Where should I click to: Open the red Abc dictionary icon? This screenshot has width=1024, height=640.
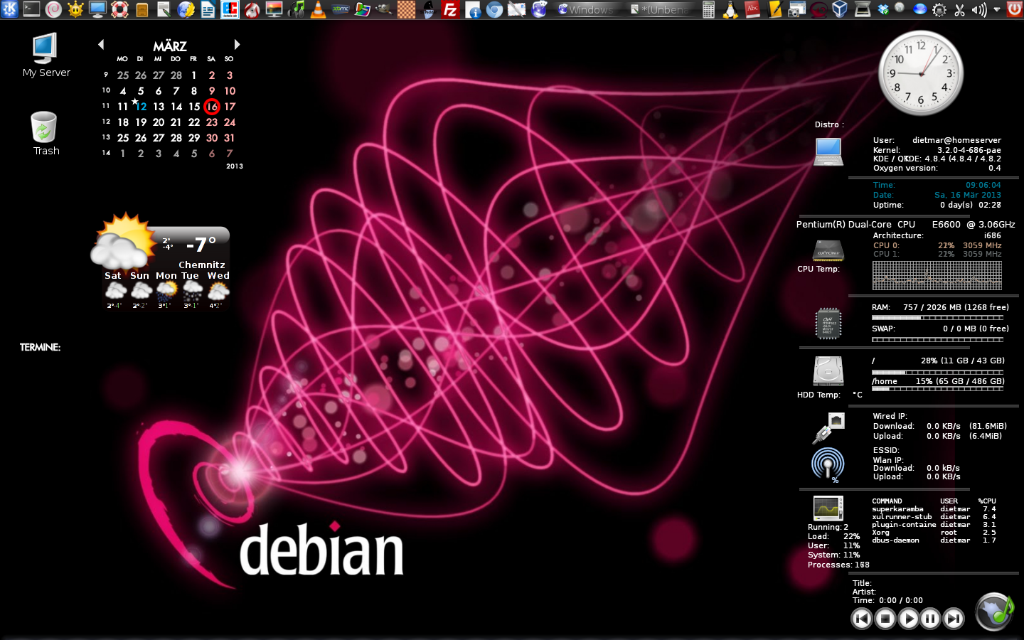(x=752, y=9)
